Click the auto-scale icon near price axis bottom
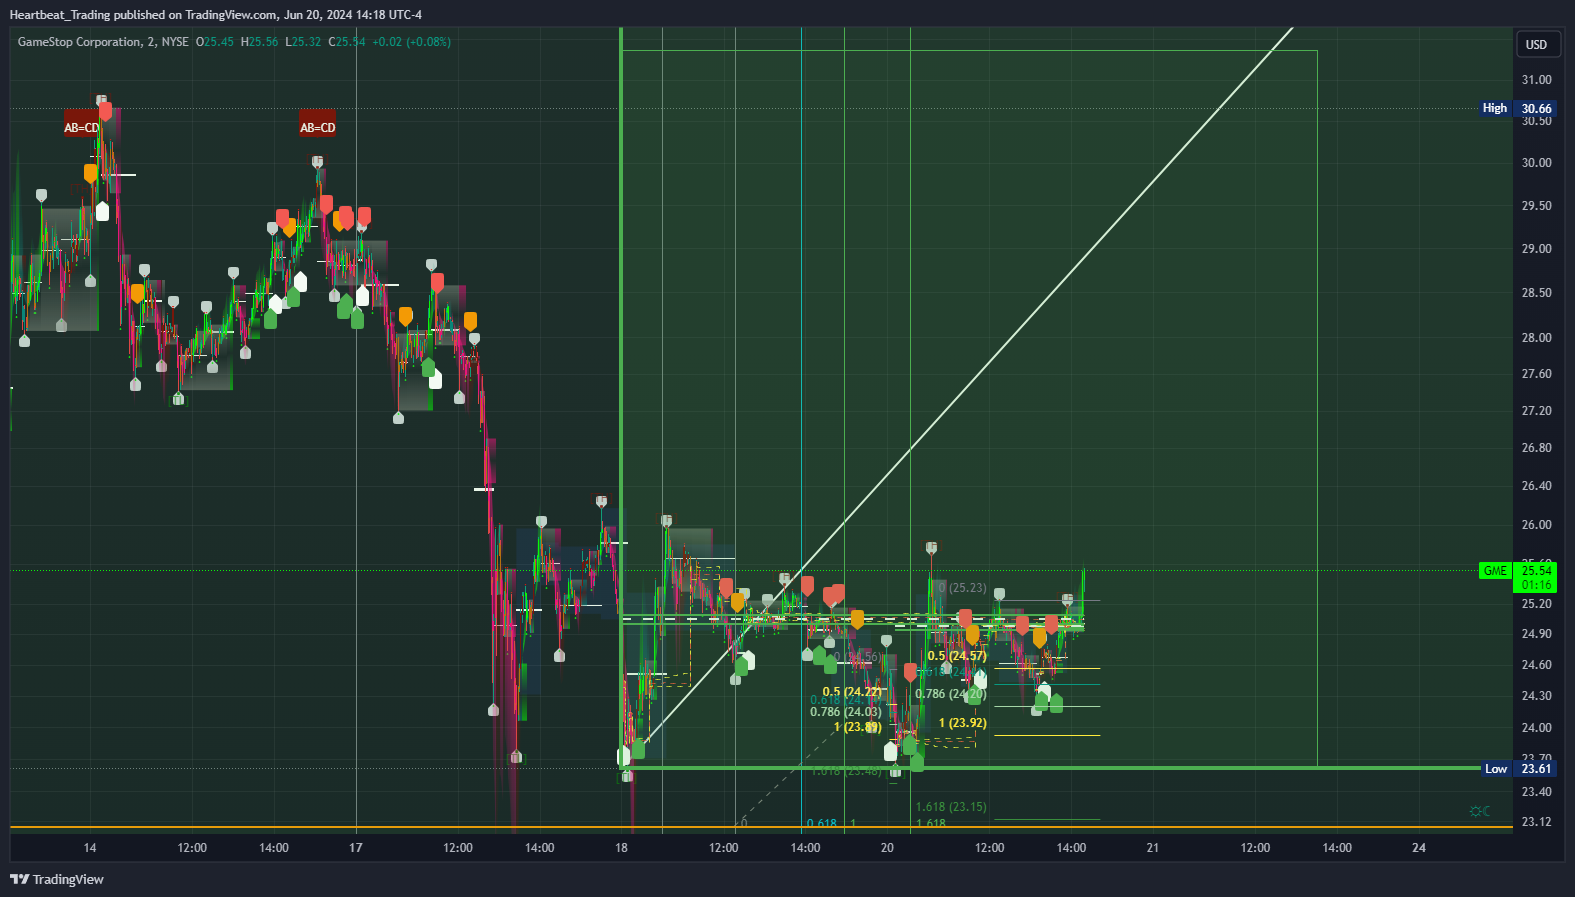The image size is (1575, 897). point(1480,811)
